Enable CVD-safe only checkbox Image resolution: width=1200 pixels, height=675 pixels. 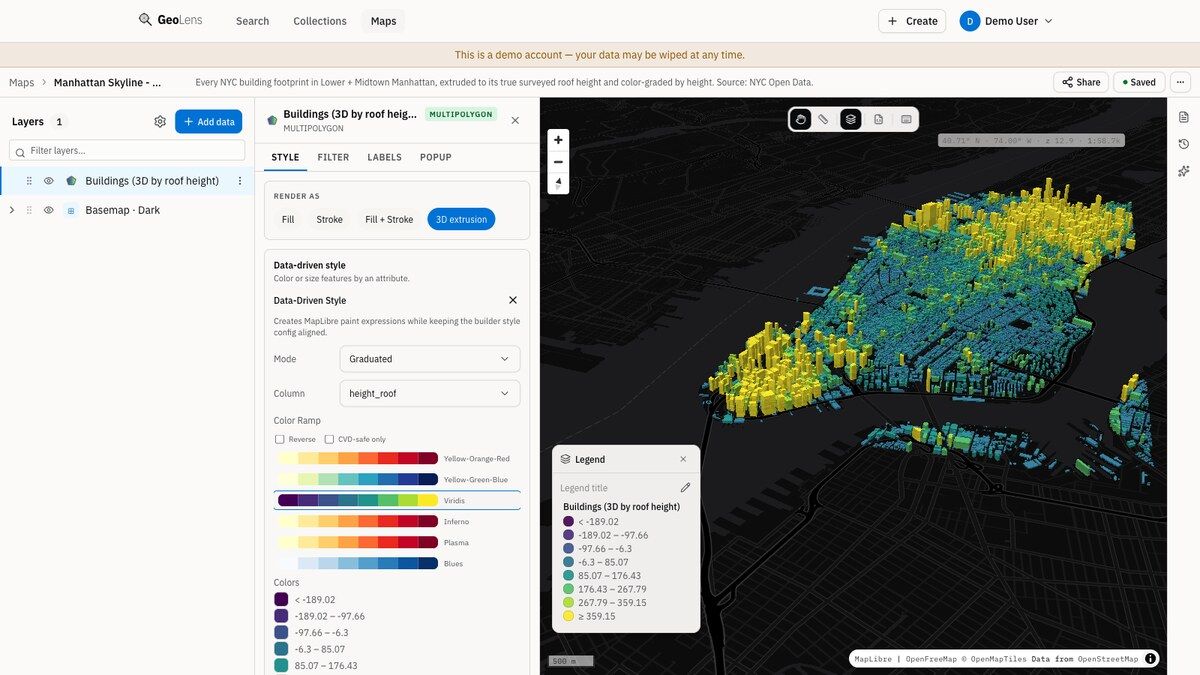(329, 439)
